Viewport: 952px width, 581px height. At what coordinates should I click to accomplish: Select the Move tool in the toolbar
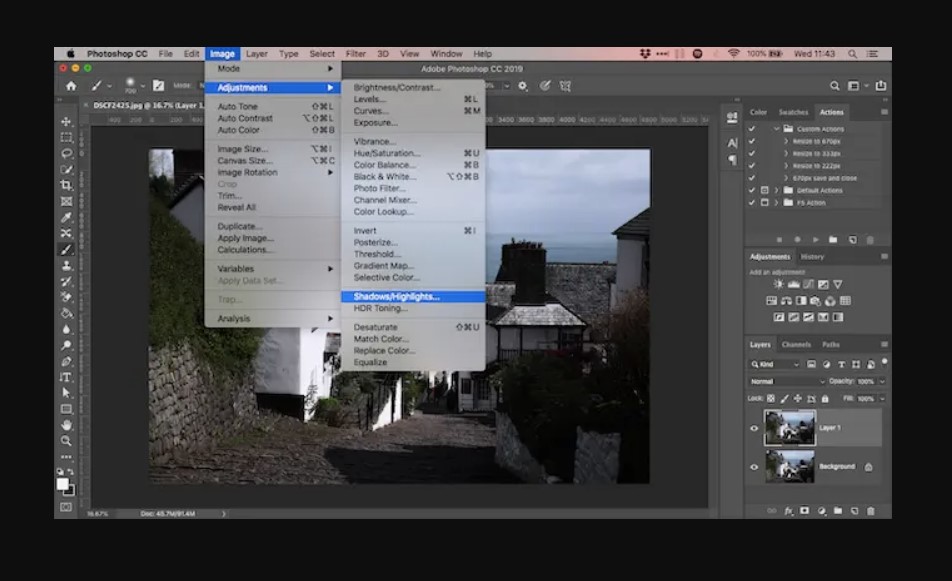click(x=67, y=121)
